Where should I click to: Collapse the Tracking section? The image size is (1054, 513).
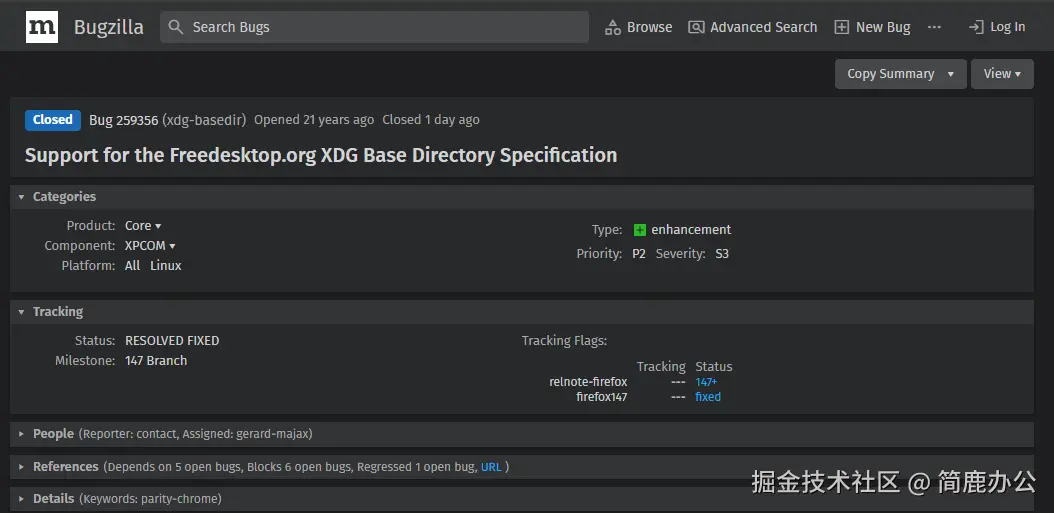point(21,312)
